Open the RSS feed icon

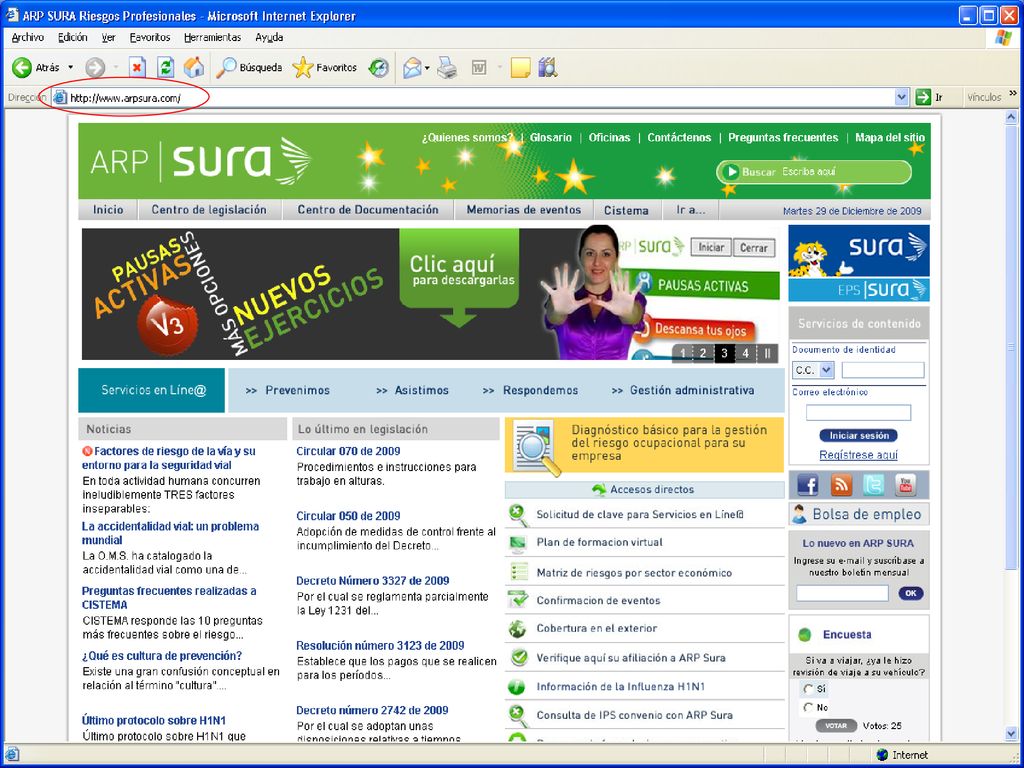pyautogui.click(x=841, y=485)
